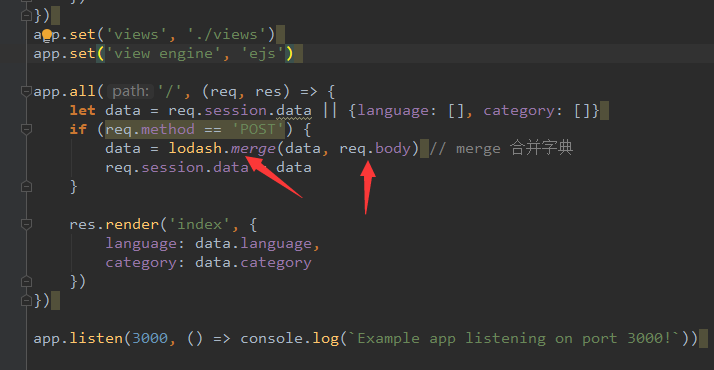
Task: Collapse the app.all code block fold marker
Action: 26,91
